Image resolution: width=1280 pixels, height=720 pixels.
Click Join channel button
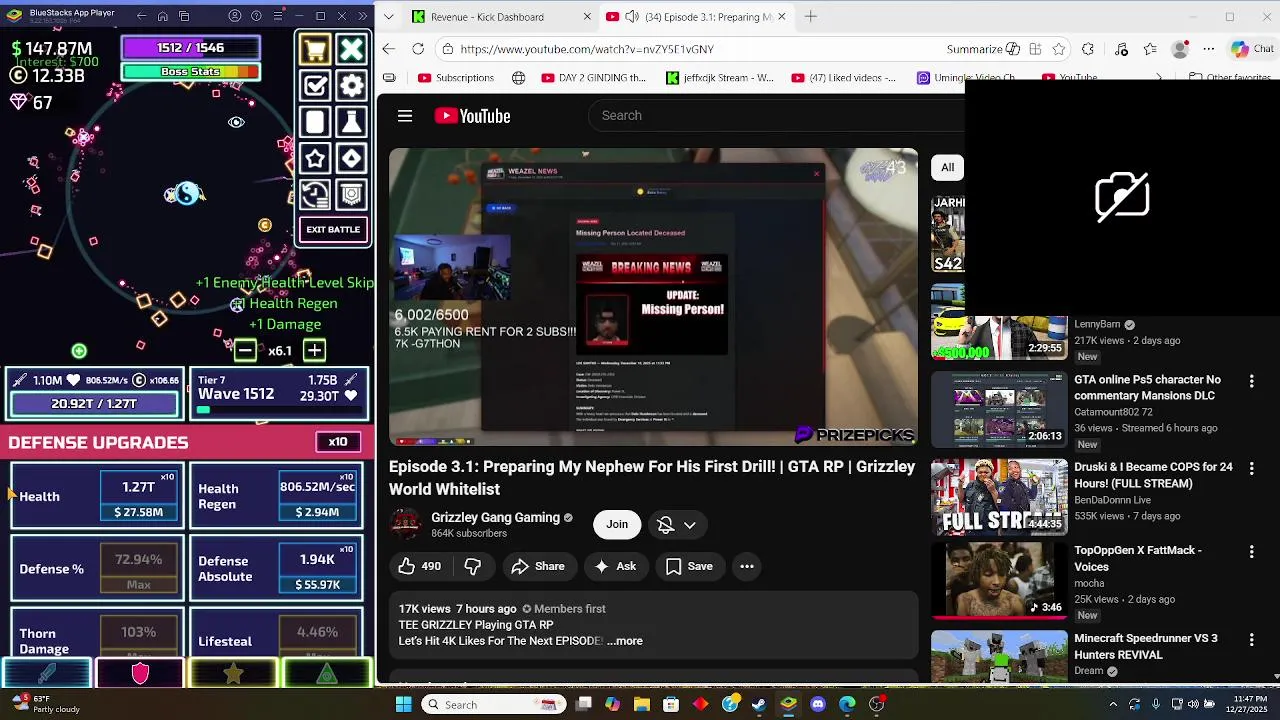click(x=617, y=525)
